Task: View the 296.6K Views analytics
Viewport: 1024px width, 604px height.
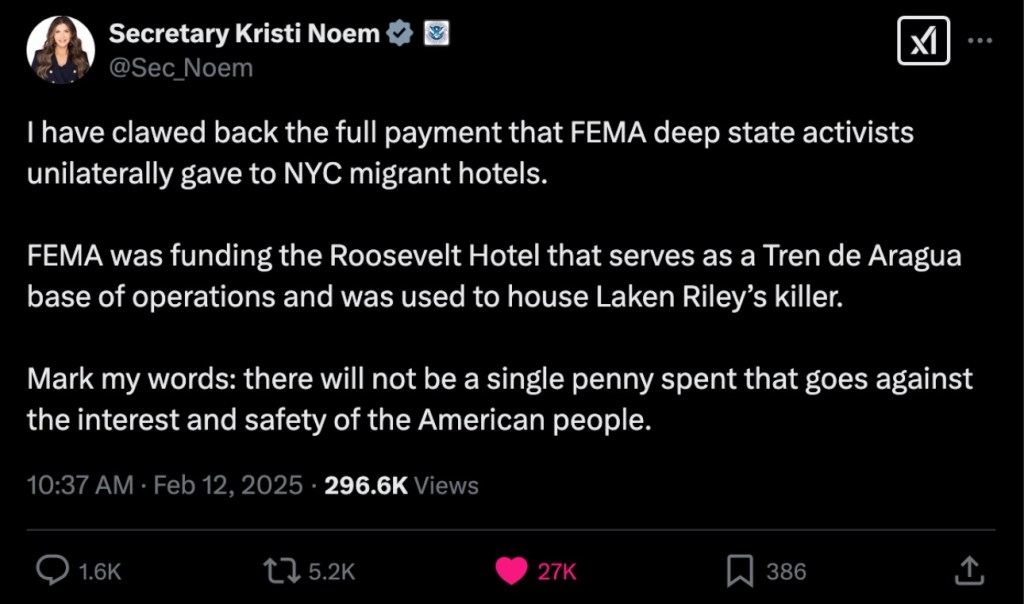Action: (402, 486)
